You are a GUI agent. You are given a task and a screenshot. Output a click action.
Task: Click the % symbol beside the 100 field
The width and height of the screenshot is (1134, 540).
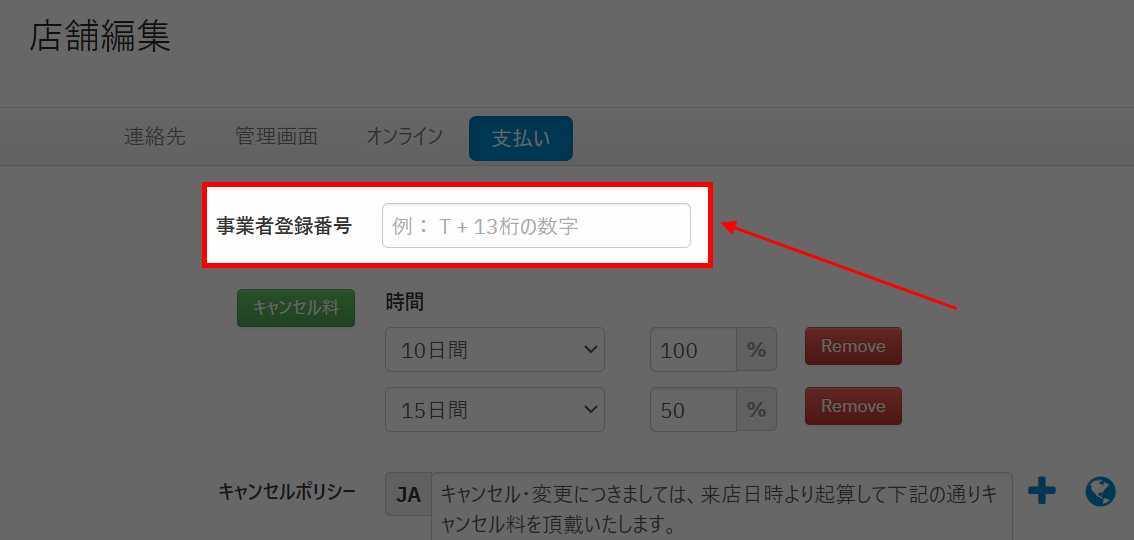757,350
